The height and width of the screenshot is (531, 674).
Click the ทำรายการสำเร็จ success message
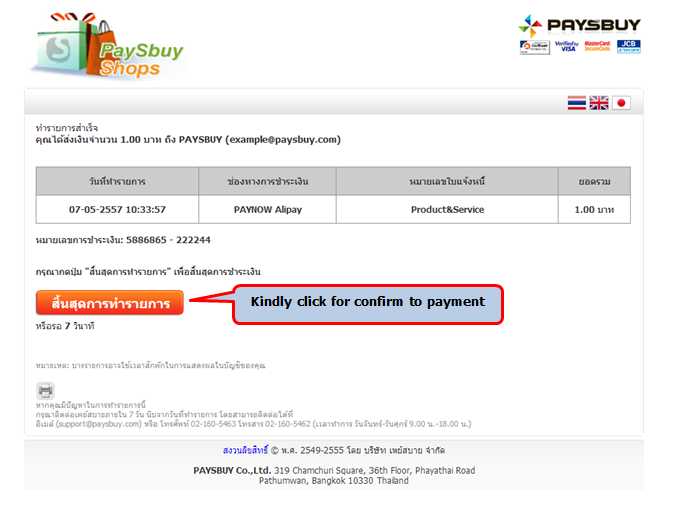[x=67, y=128]
